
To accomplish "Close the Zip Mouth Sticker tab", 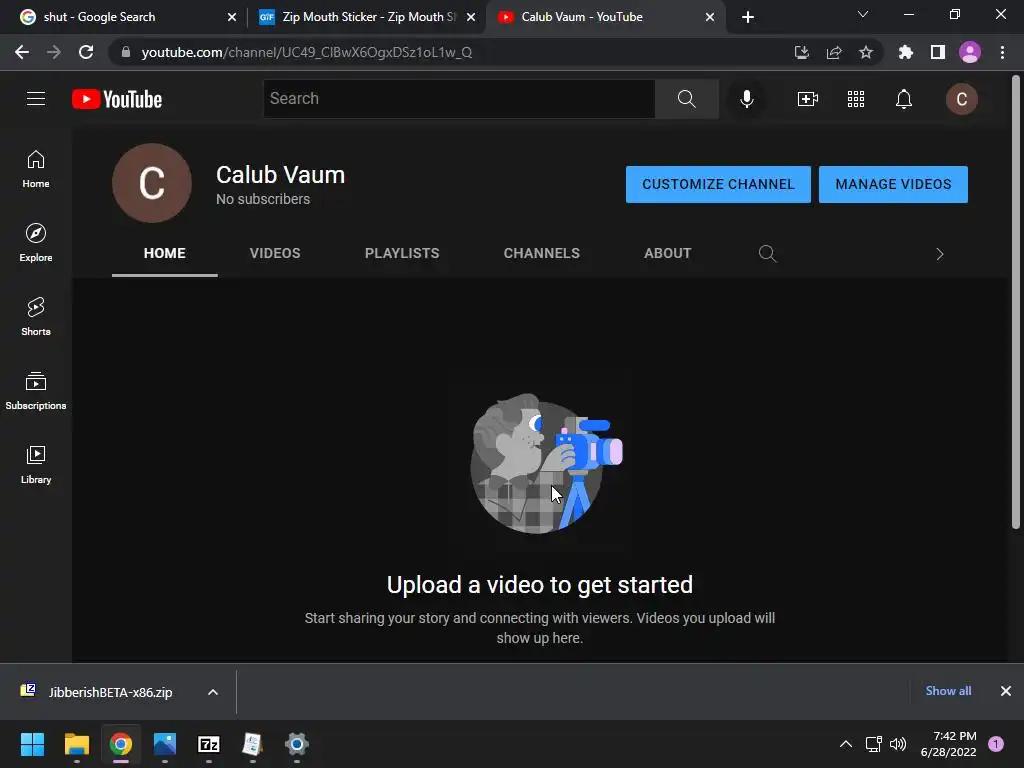I will (x=471, y=17).
